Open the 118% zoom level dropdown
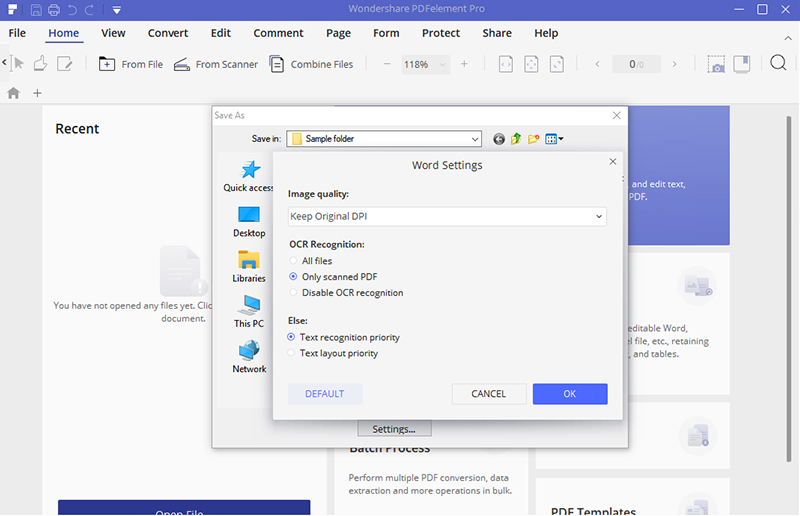The height and width of the screenshot is (516, 800). coord(426,64)
